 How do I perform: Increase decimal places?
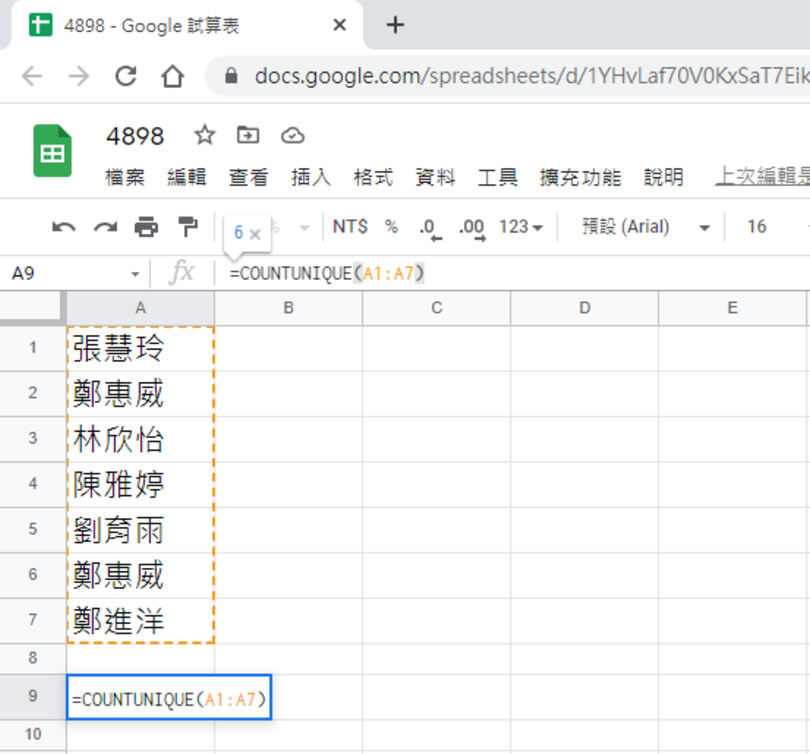click(x=472, y=228)
